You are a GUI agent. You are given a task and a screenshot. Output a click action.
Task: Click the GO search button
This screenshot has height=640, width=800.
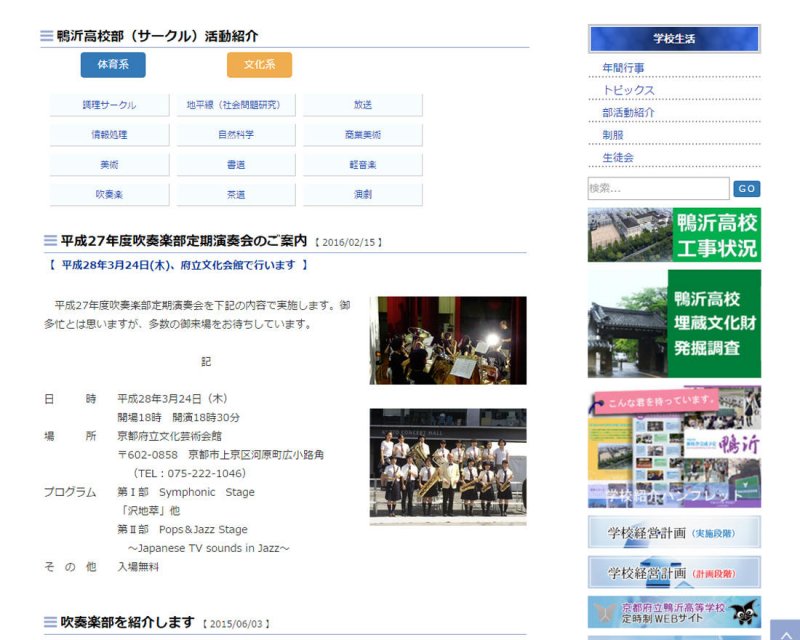click(x=747, y=189)
